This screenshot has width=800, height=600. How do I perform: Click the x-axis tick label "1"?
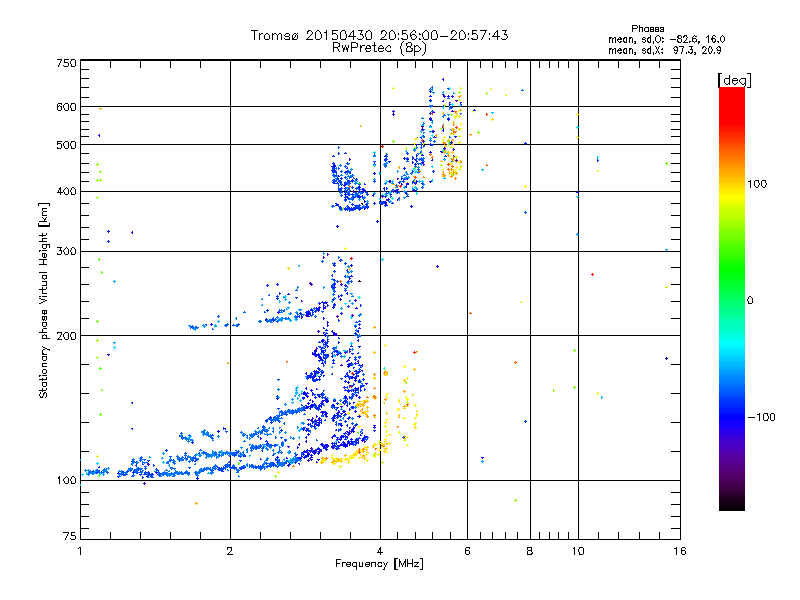(x=80, y=551)
